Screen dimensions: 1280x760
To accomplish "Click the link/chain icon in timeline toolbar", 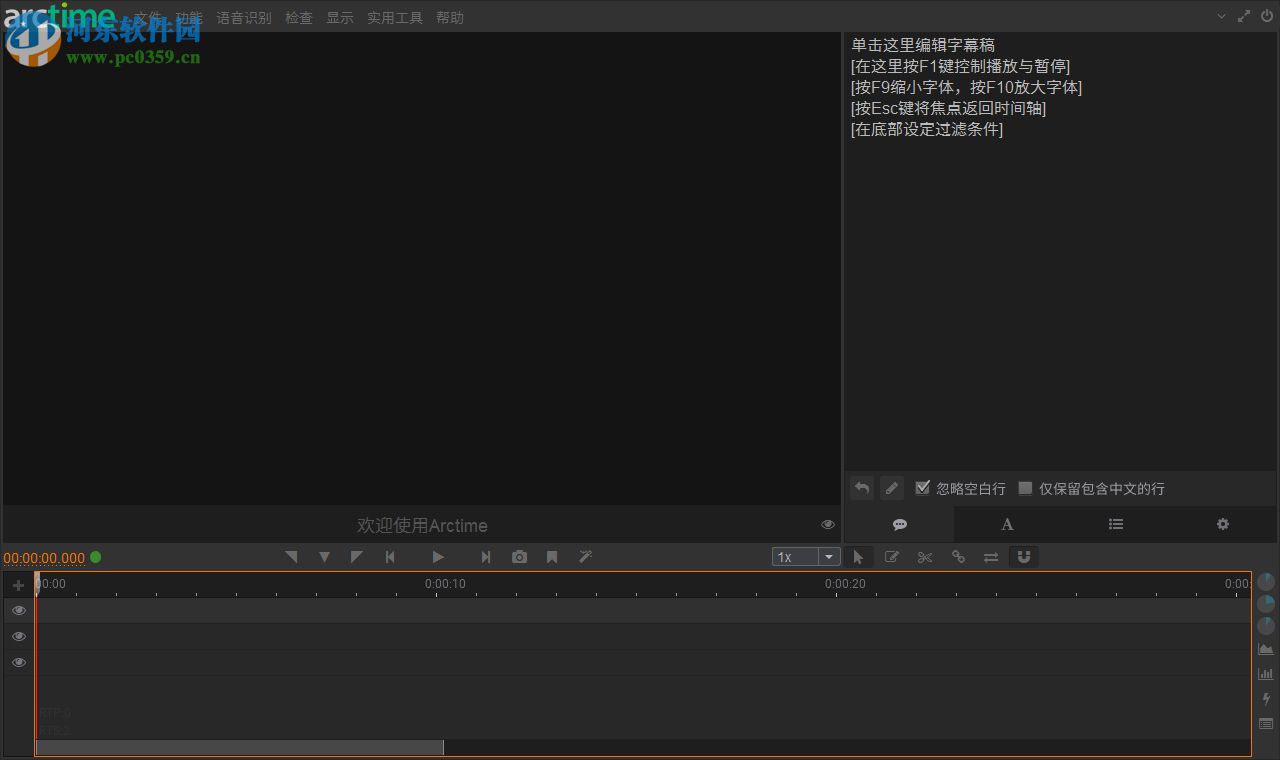I will click(958, 557).
